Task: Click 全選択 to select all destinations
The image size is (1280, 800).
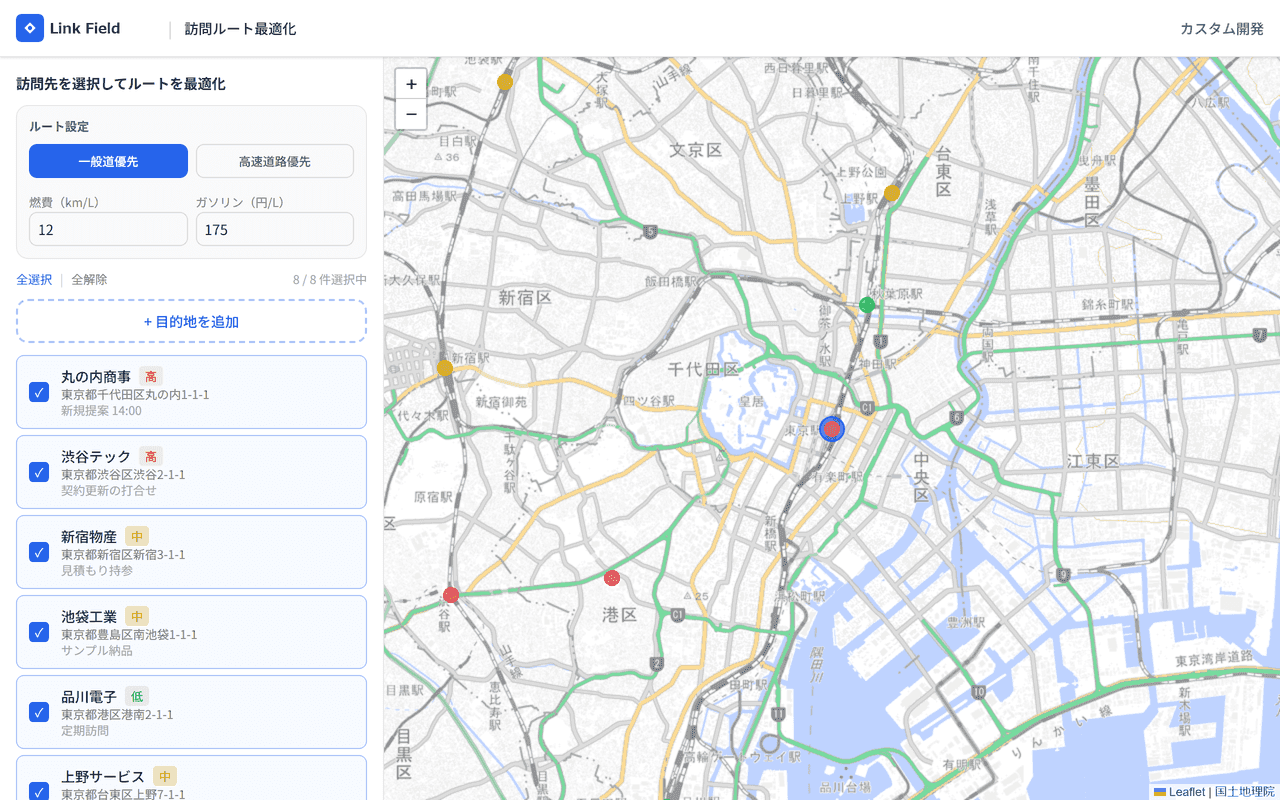Action: (34, 280)
